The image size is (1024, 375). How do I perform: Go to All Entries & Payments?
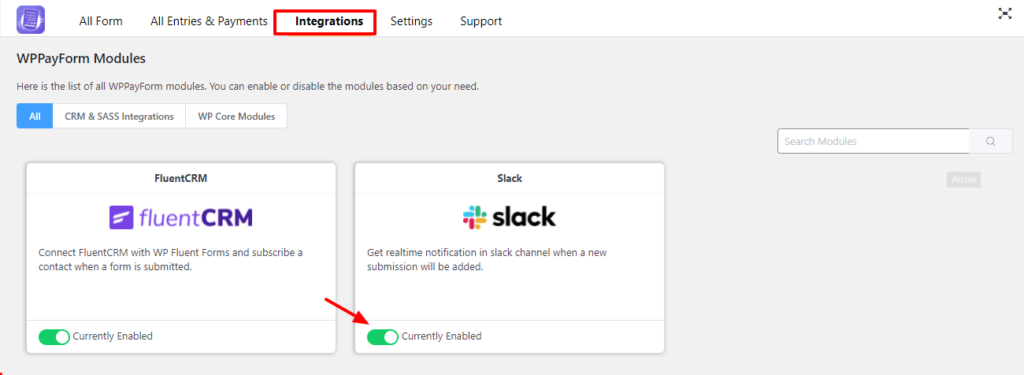[x=209, y=21]
